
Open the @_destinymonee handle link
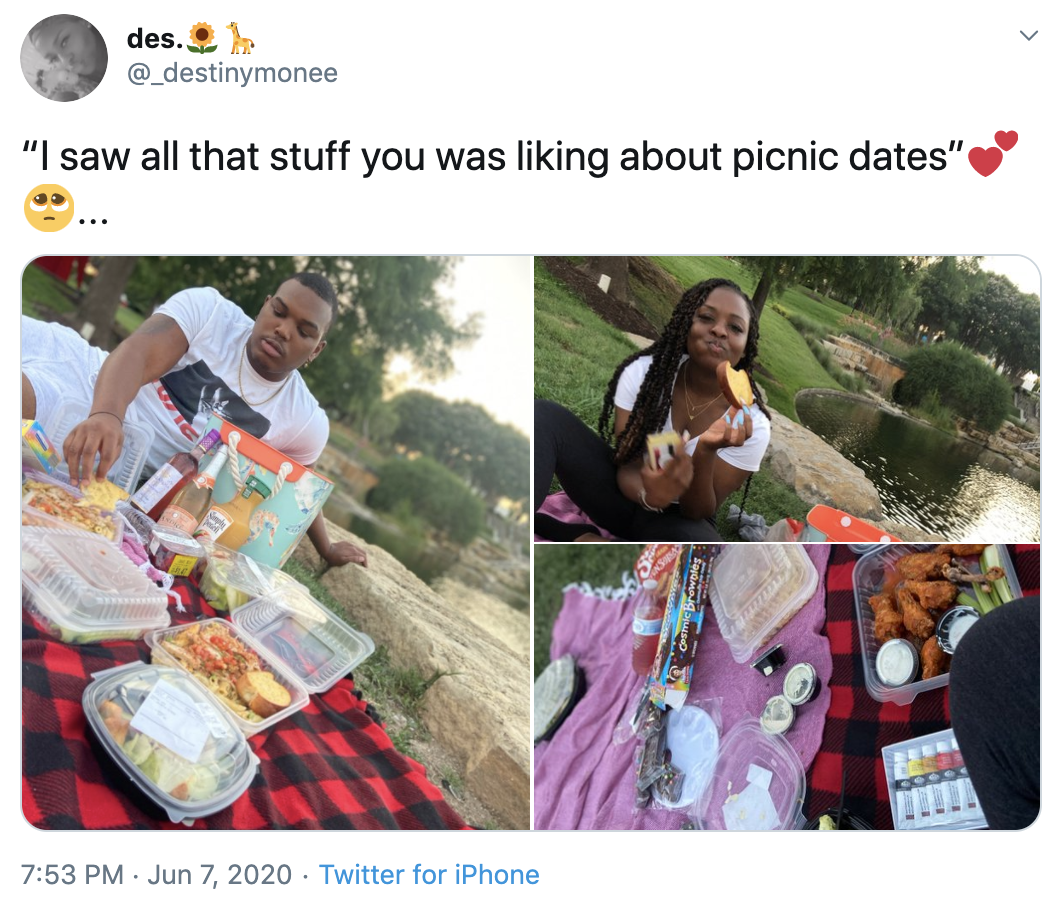click(x=232, y=72)
